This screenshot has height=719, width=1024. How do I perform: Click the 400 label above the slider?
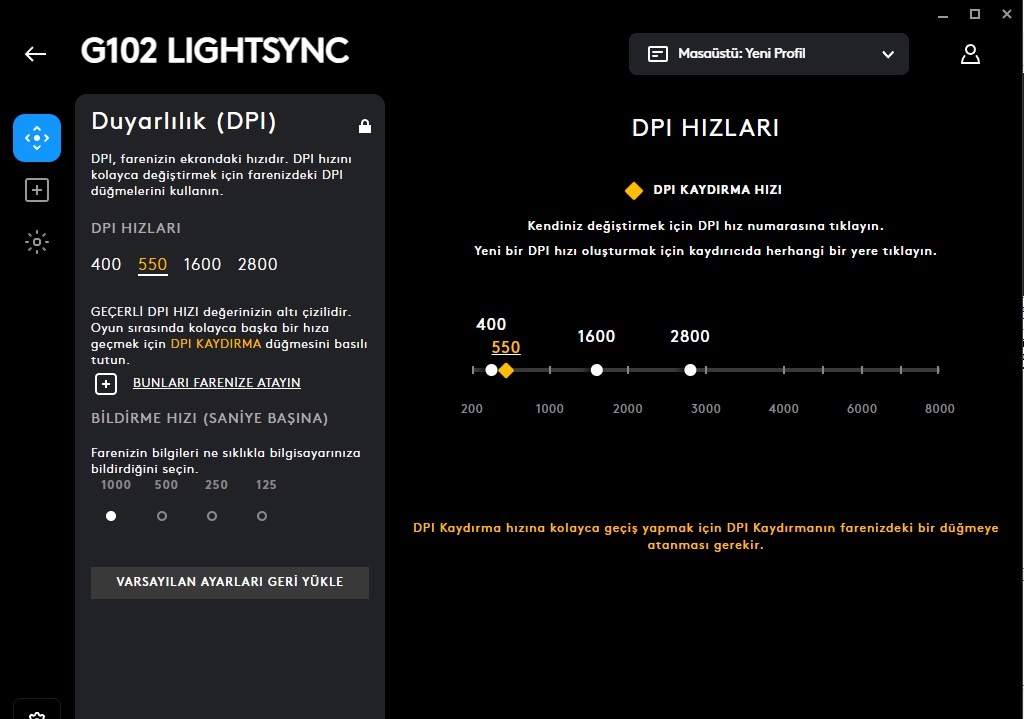491,325
